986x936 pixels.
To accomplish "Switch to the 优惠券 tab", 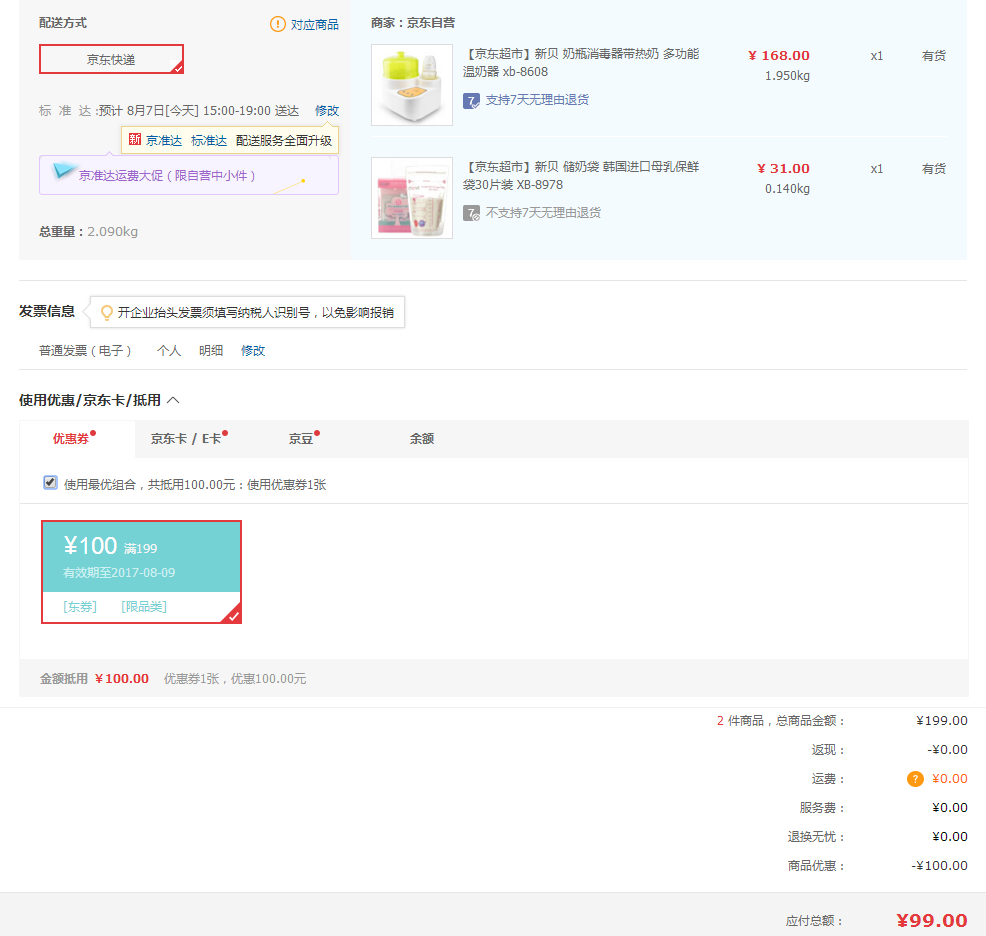I will click(77, 438).
